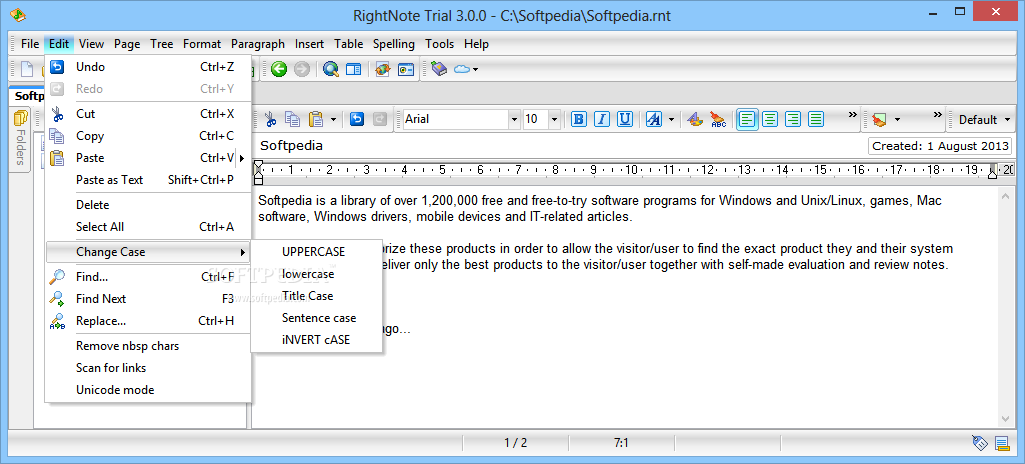
Task: Open the Format menu
Action: (201, 44)
